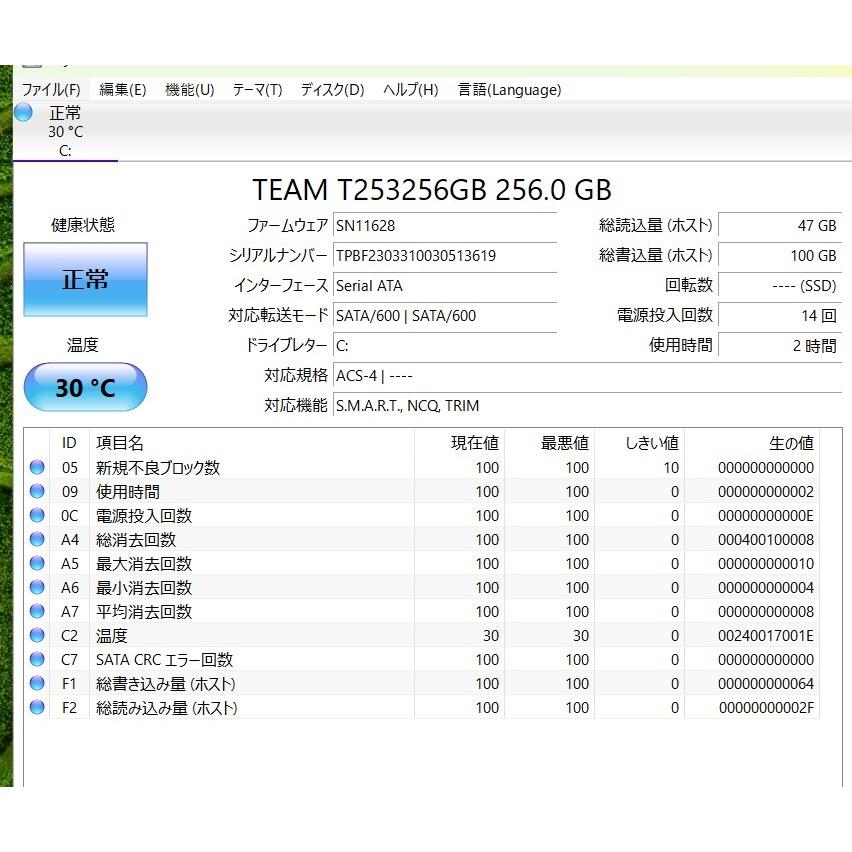
Task: Click the しきい値 column header
Action: pos(640,443)
